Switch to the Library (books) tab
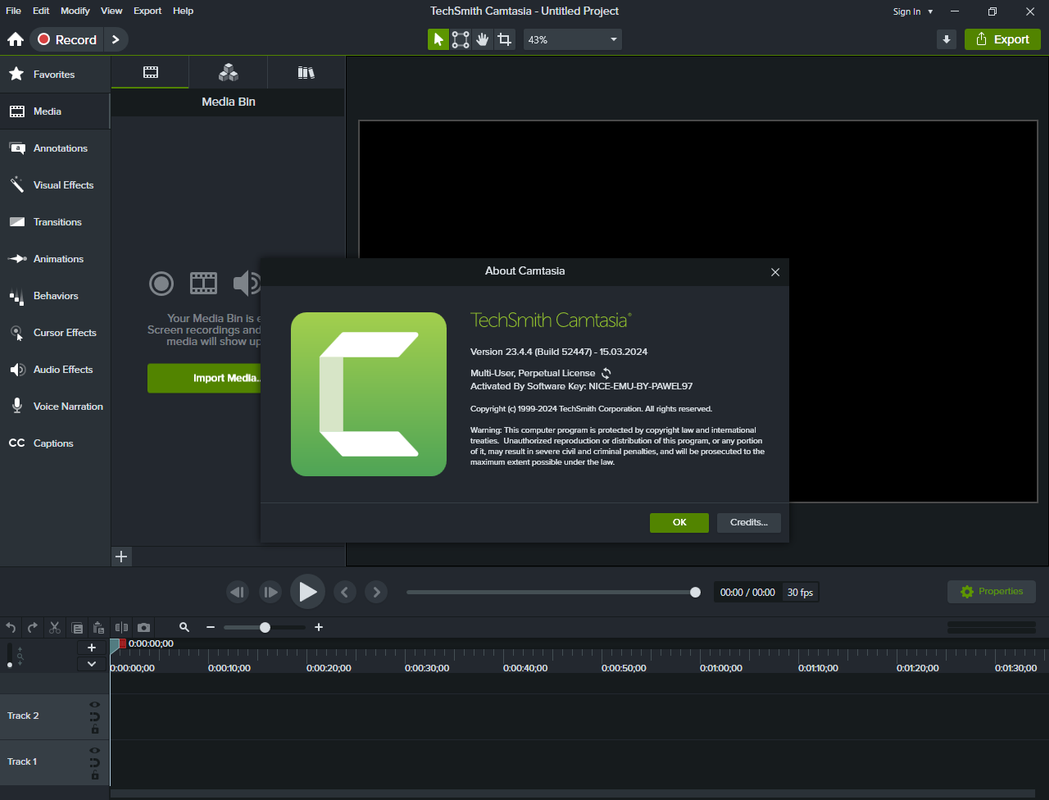 [306, 72]
